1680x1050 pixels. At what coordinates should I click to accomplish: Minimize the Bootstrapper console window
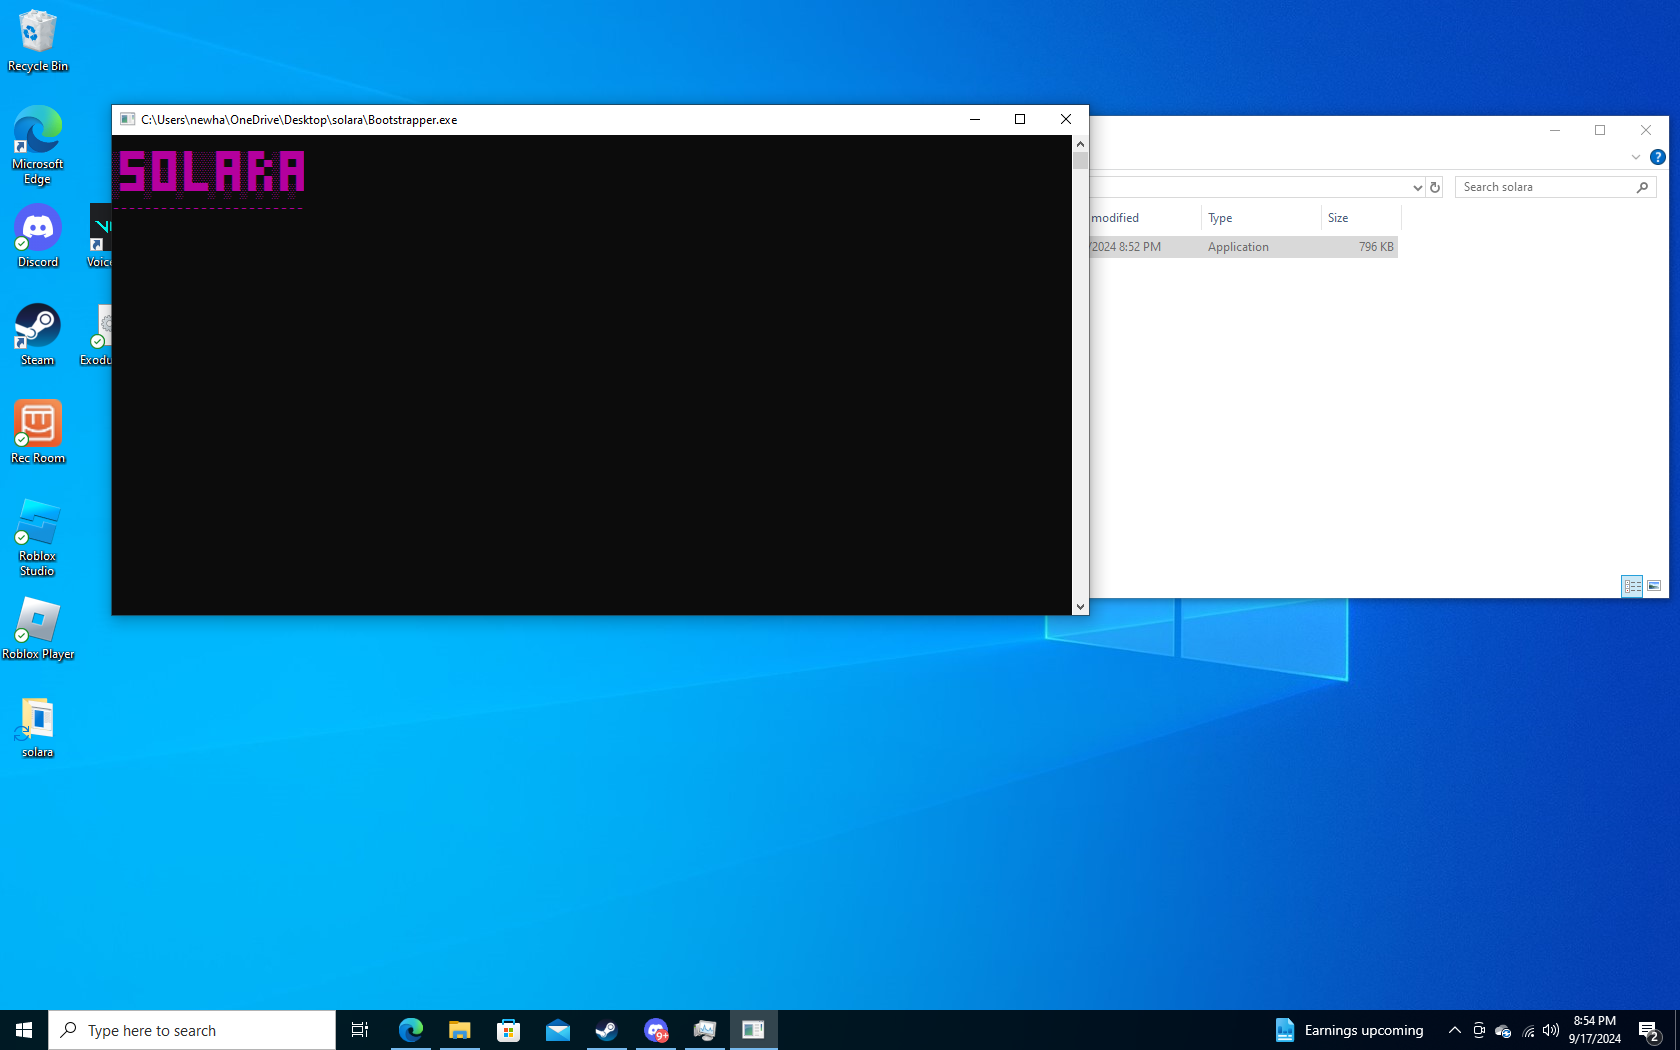(975, 119)
